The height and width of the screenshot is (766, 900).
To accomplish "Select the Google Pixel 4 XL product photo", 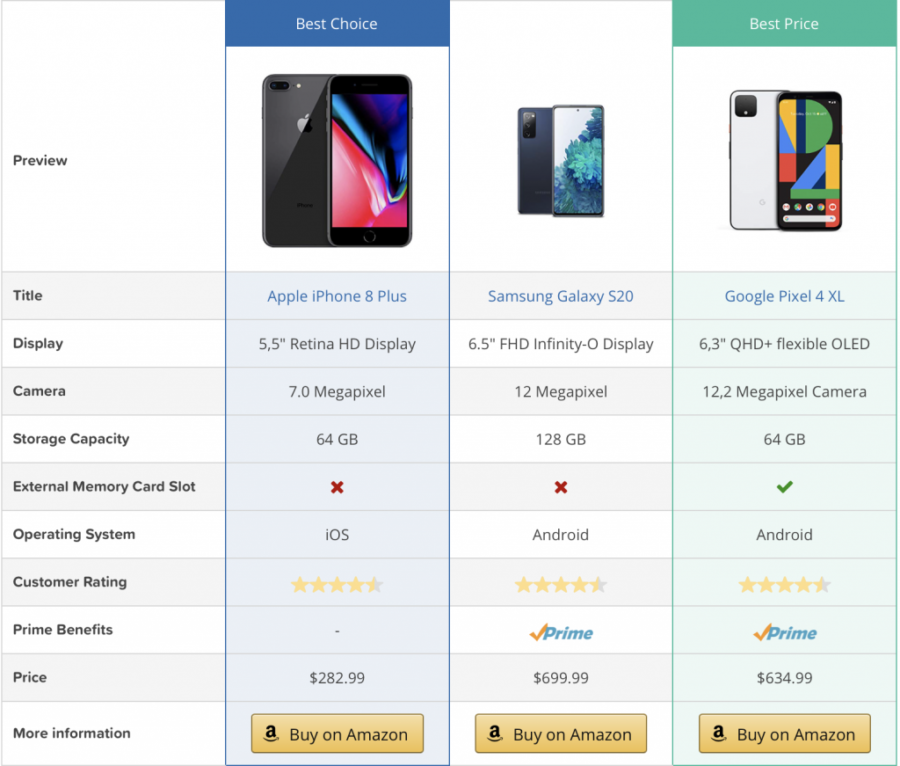I will click(x=784, y=160).
